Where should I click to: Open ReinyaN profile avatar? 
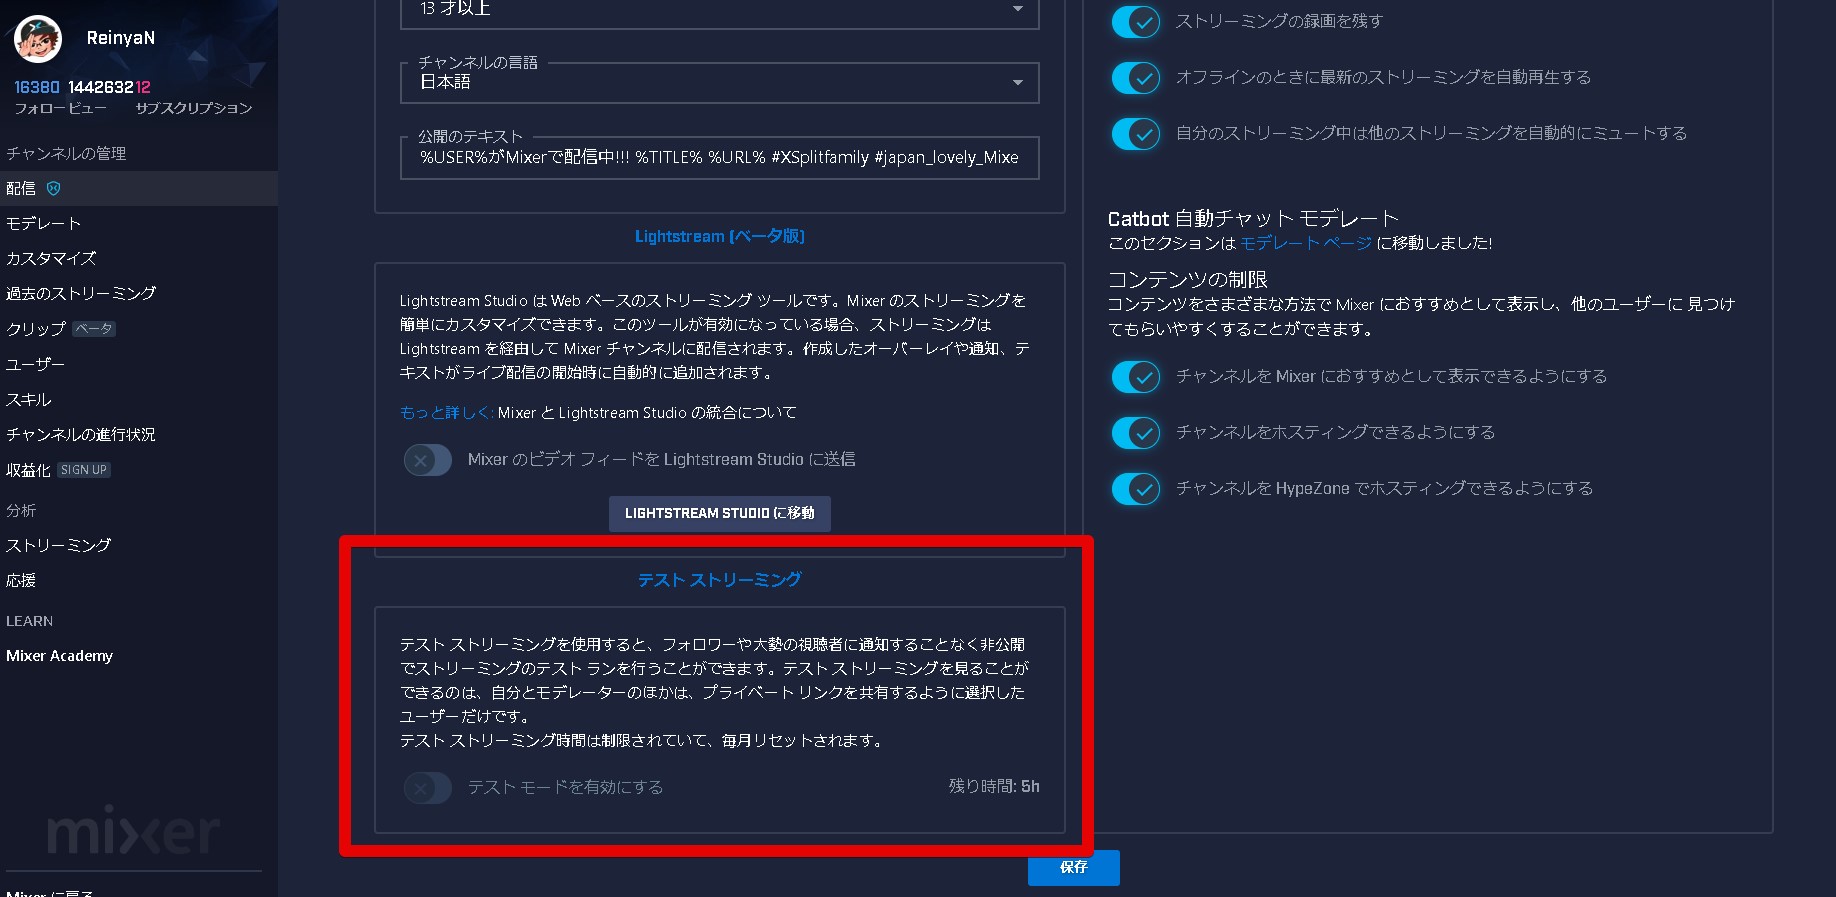coord(38,39)
